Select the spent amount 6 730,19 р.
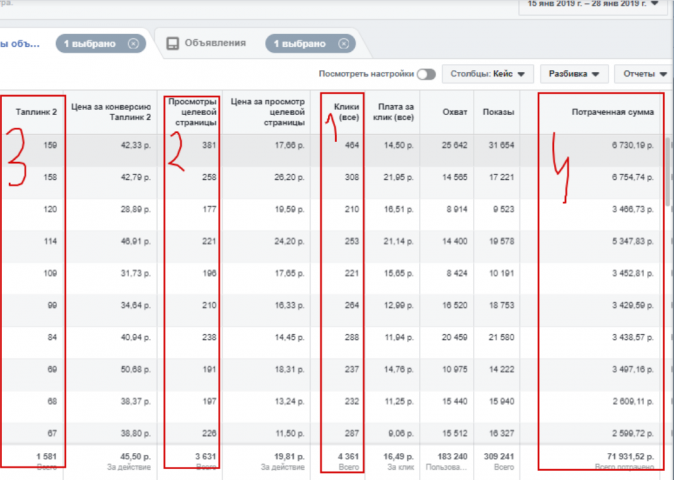 632,146
